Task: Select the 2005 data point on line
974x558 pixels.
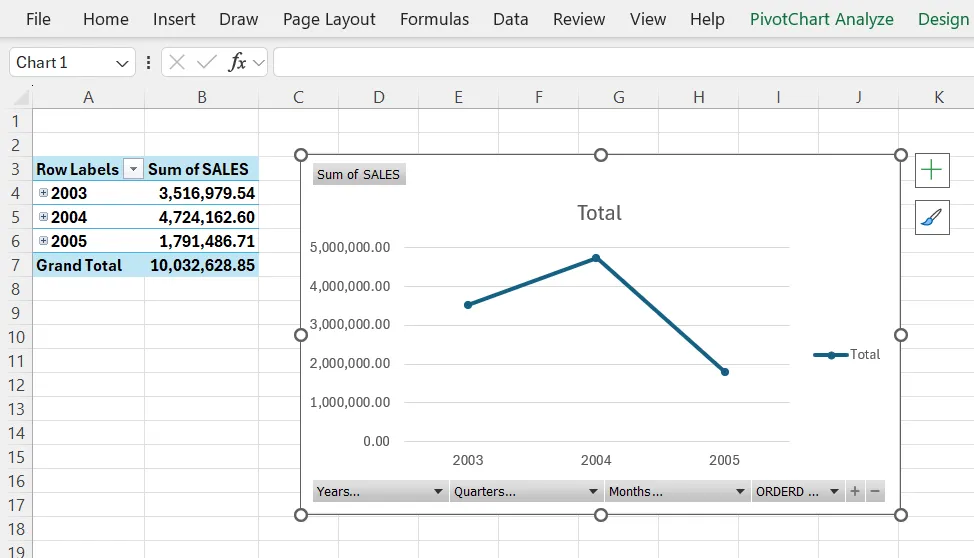Action: (x=725, y=372)
